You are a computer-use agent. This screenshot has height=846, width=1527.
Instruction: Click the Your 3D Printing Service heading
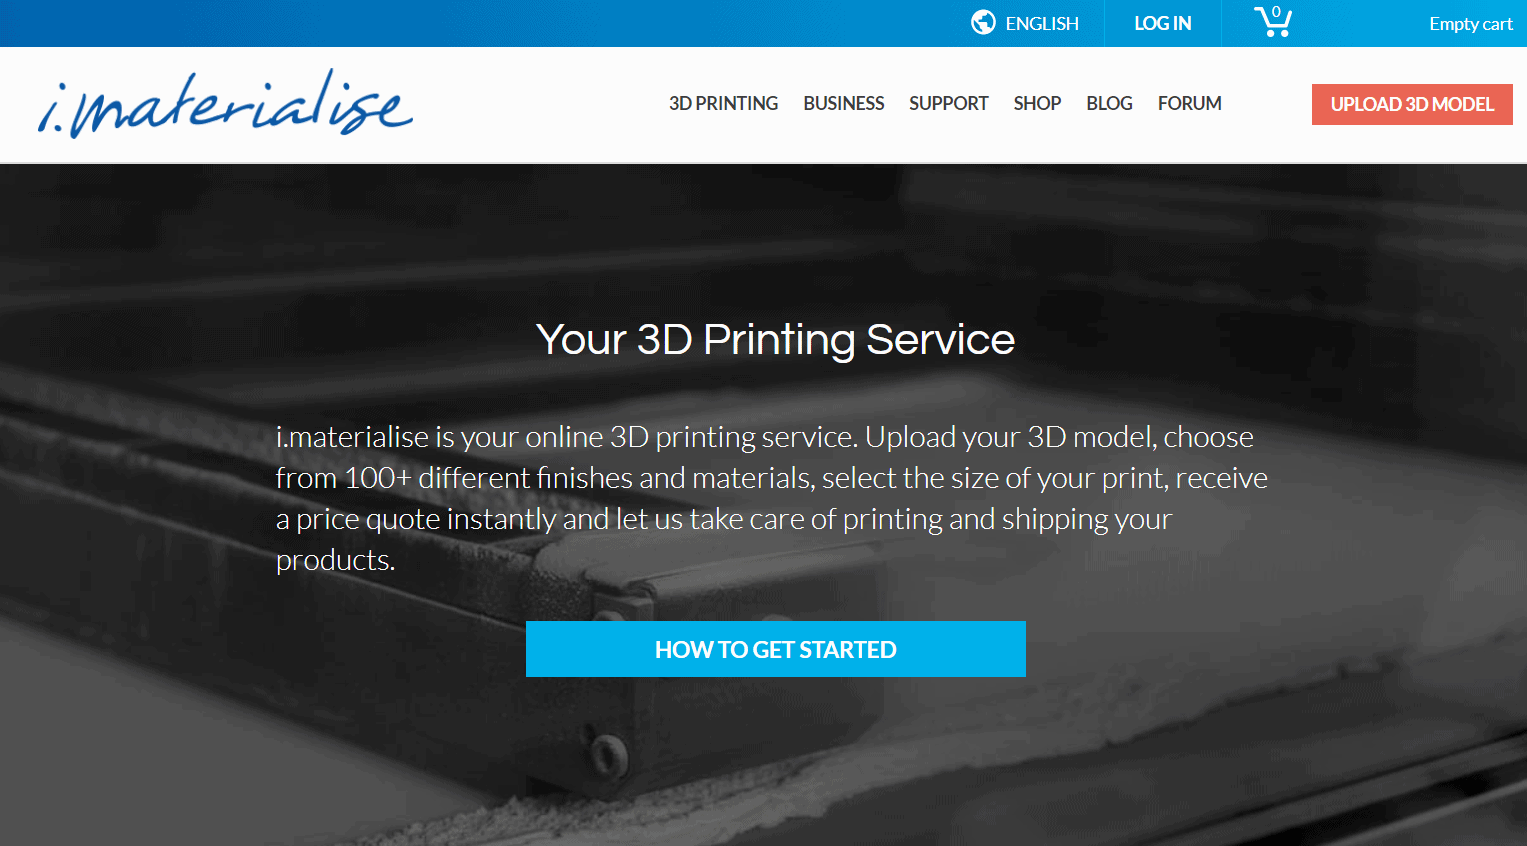775,340
